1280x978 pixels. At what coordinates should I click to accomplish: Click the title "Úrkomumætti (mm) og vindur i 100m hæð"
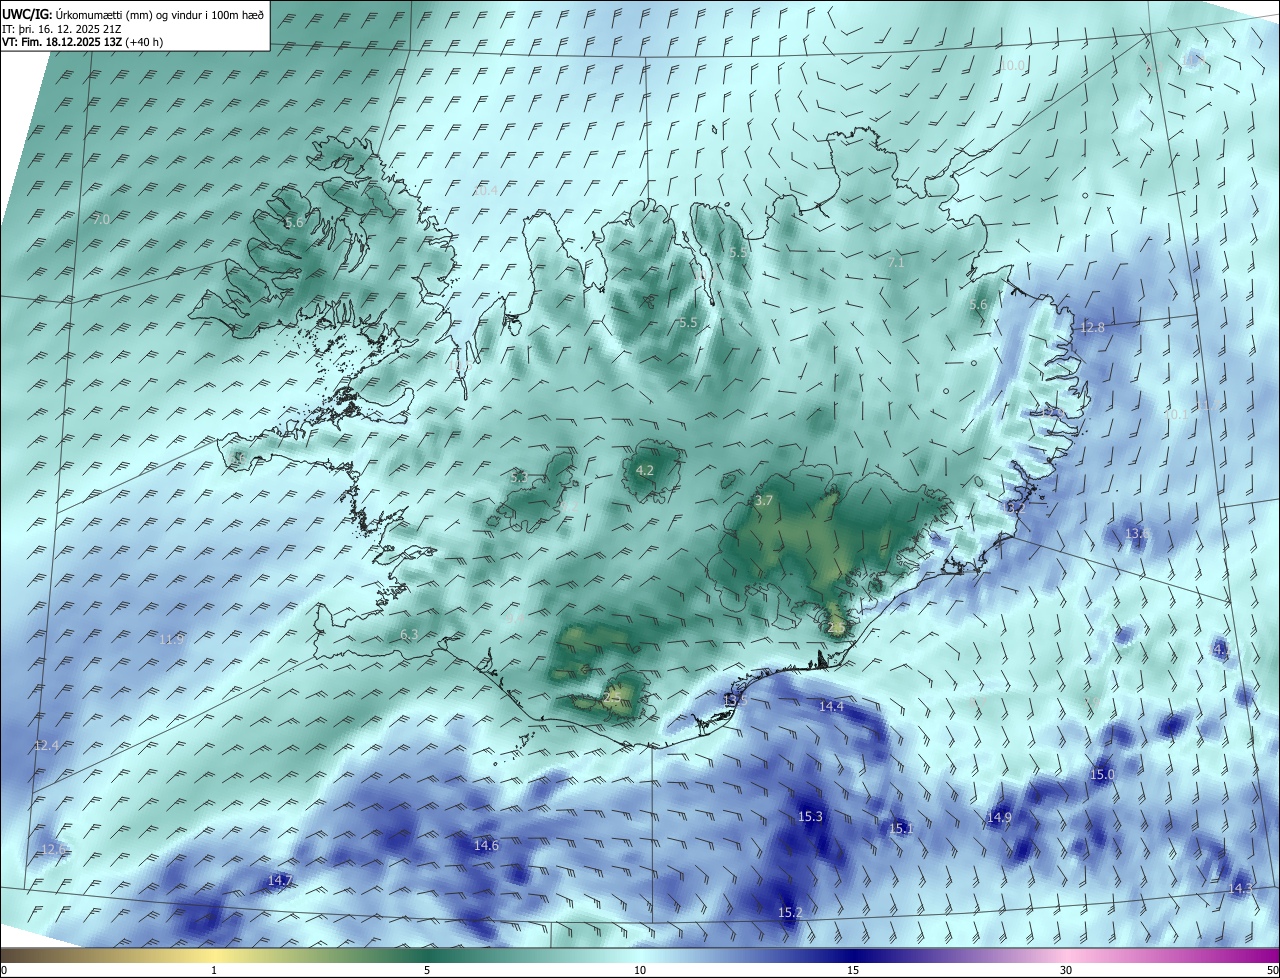pyautogui.click(x=160, y=14)
